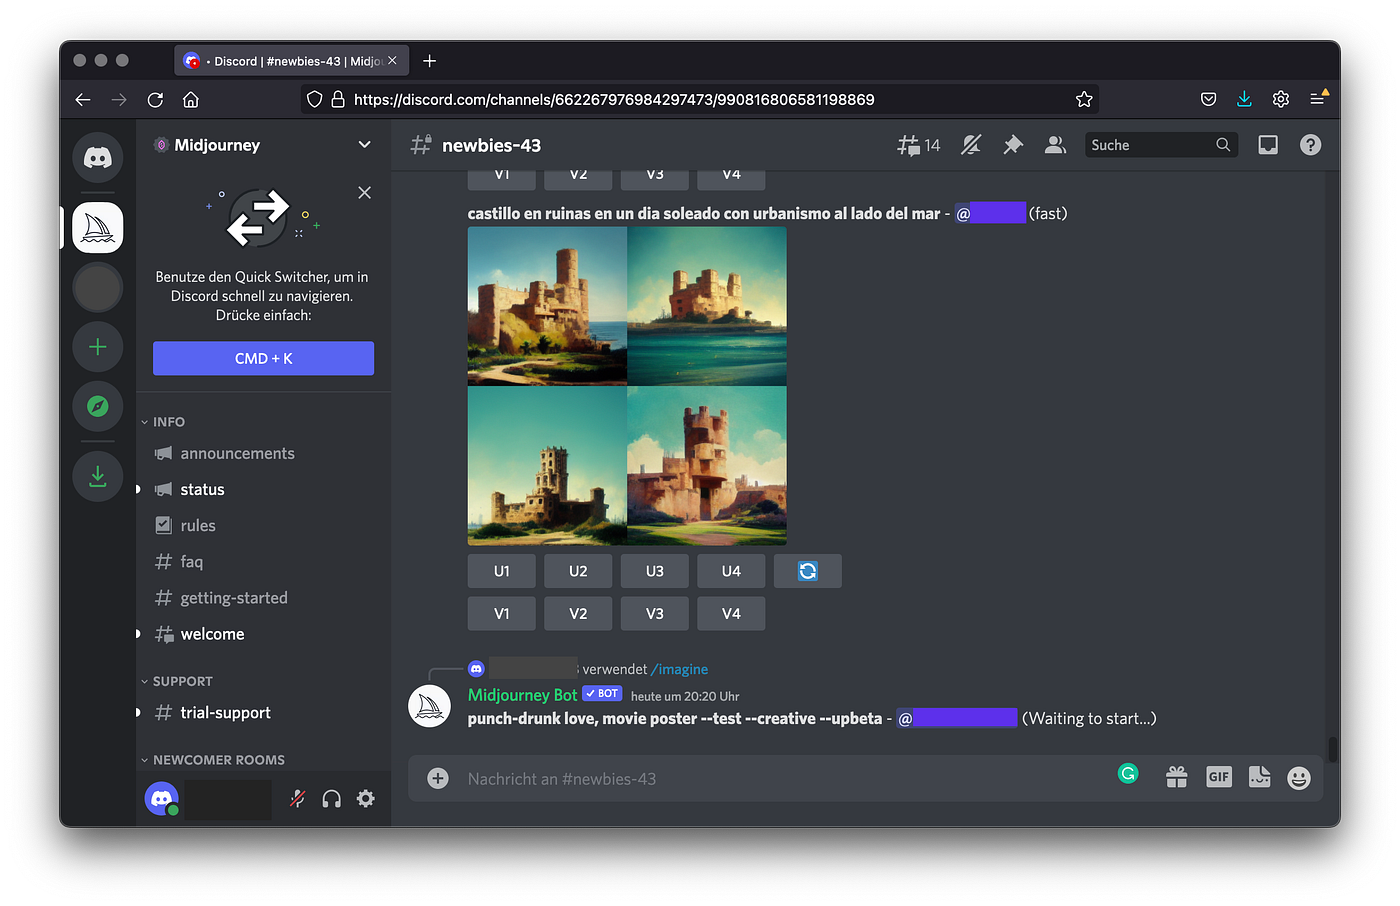
Task: Open Discord home direct messages icon
Action: pos(98,158)
